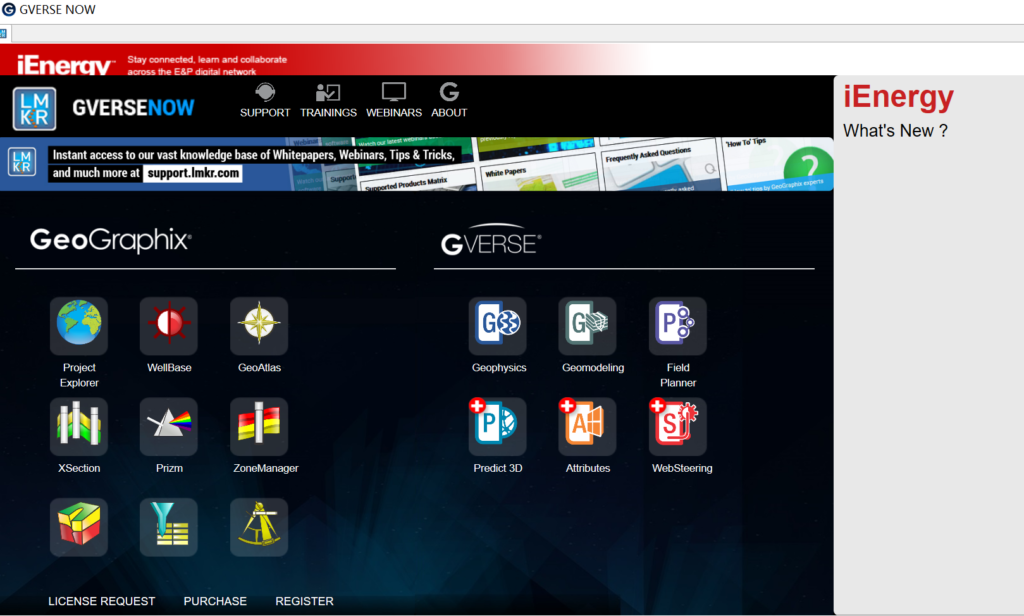Launch the Predict 3D icon

click(x=498, y=426)
